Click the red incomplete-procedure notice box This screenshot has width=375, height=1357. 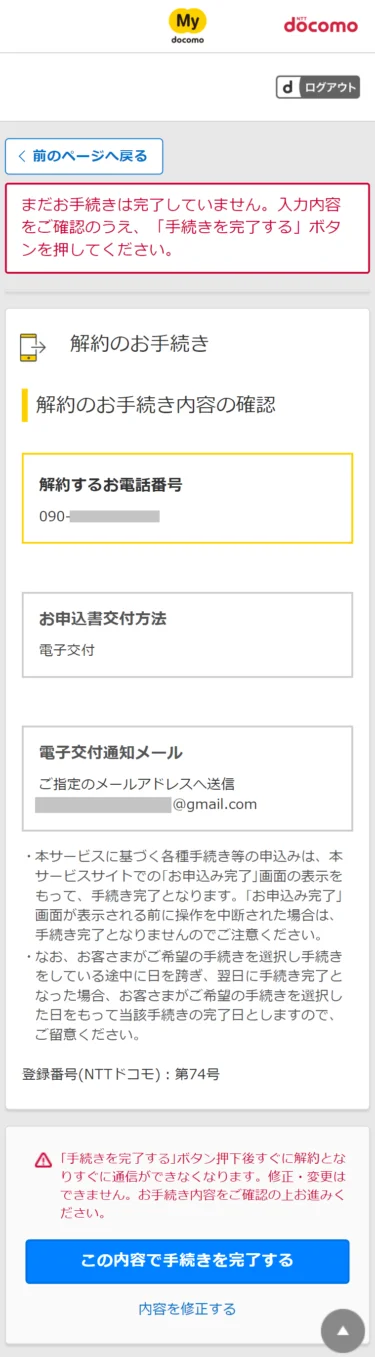click(187, 228)
